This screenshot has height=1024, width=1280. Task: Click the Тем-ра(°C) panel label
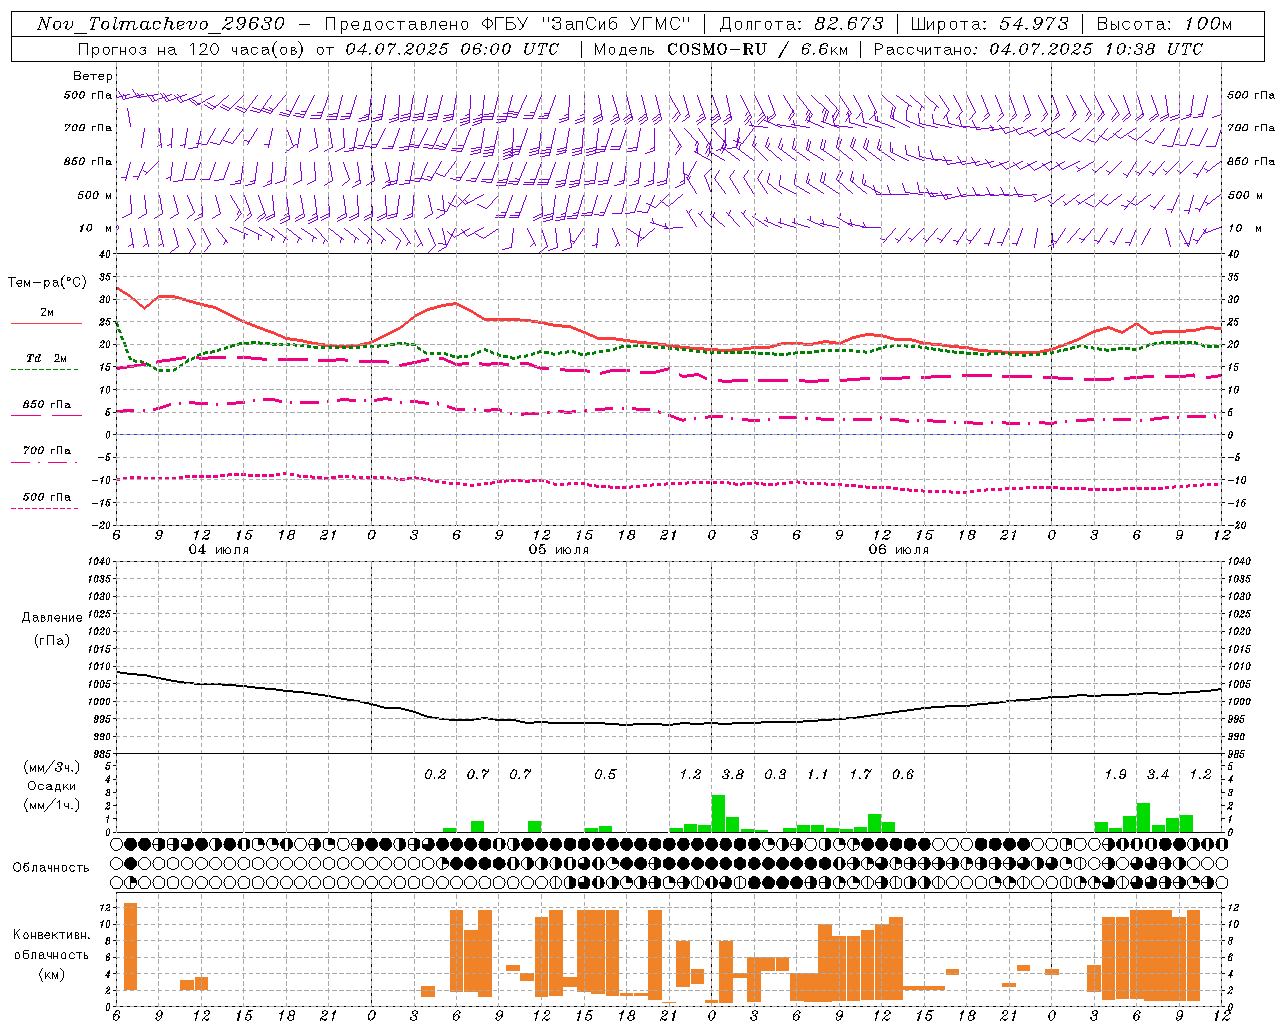47,283
